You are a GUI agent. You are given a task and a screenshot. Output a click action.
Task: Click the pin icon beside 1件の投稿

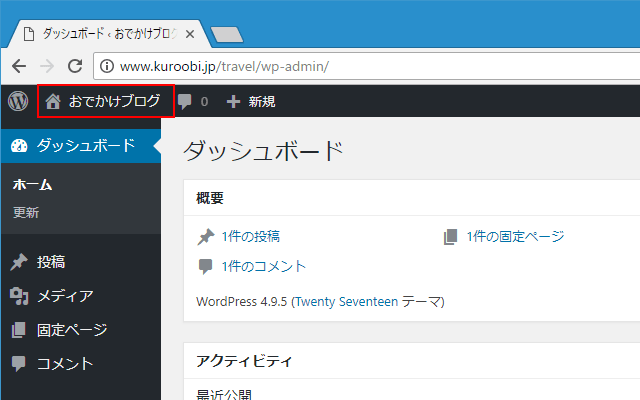[x=206, y=237]
